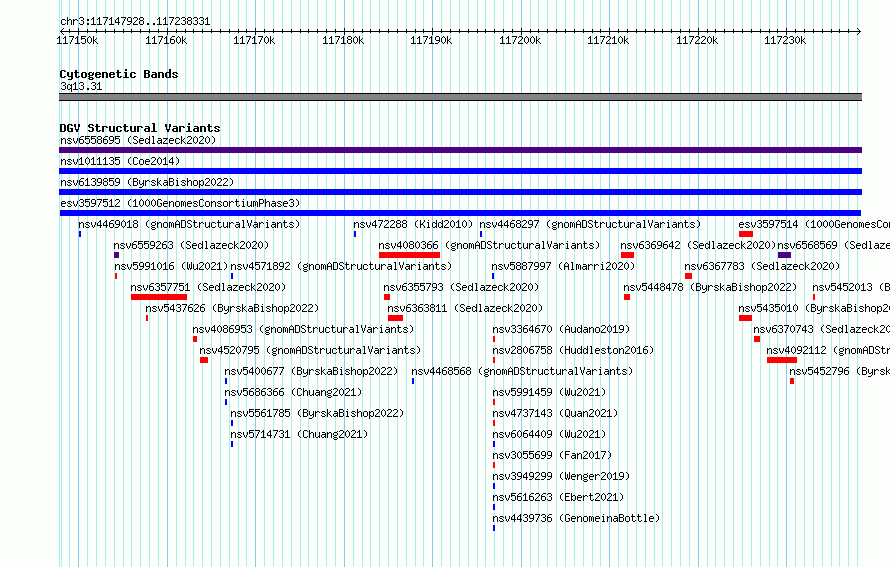Open nsv5400677 (ByrskaBishop2022) variant

point(311,371)
